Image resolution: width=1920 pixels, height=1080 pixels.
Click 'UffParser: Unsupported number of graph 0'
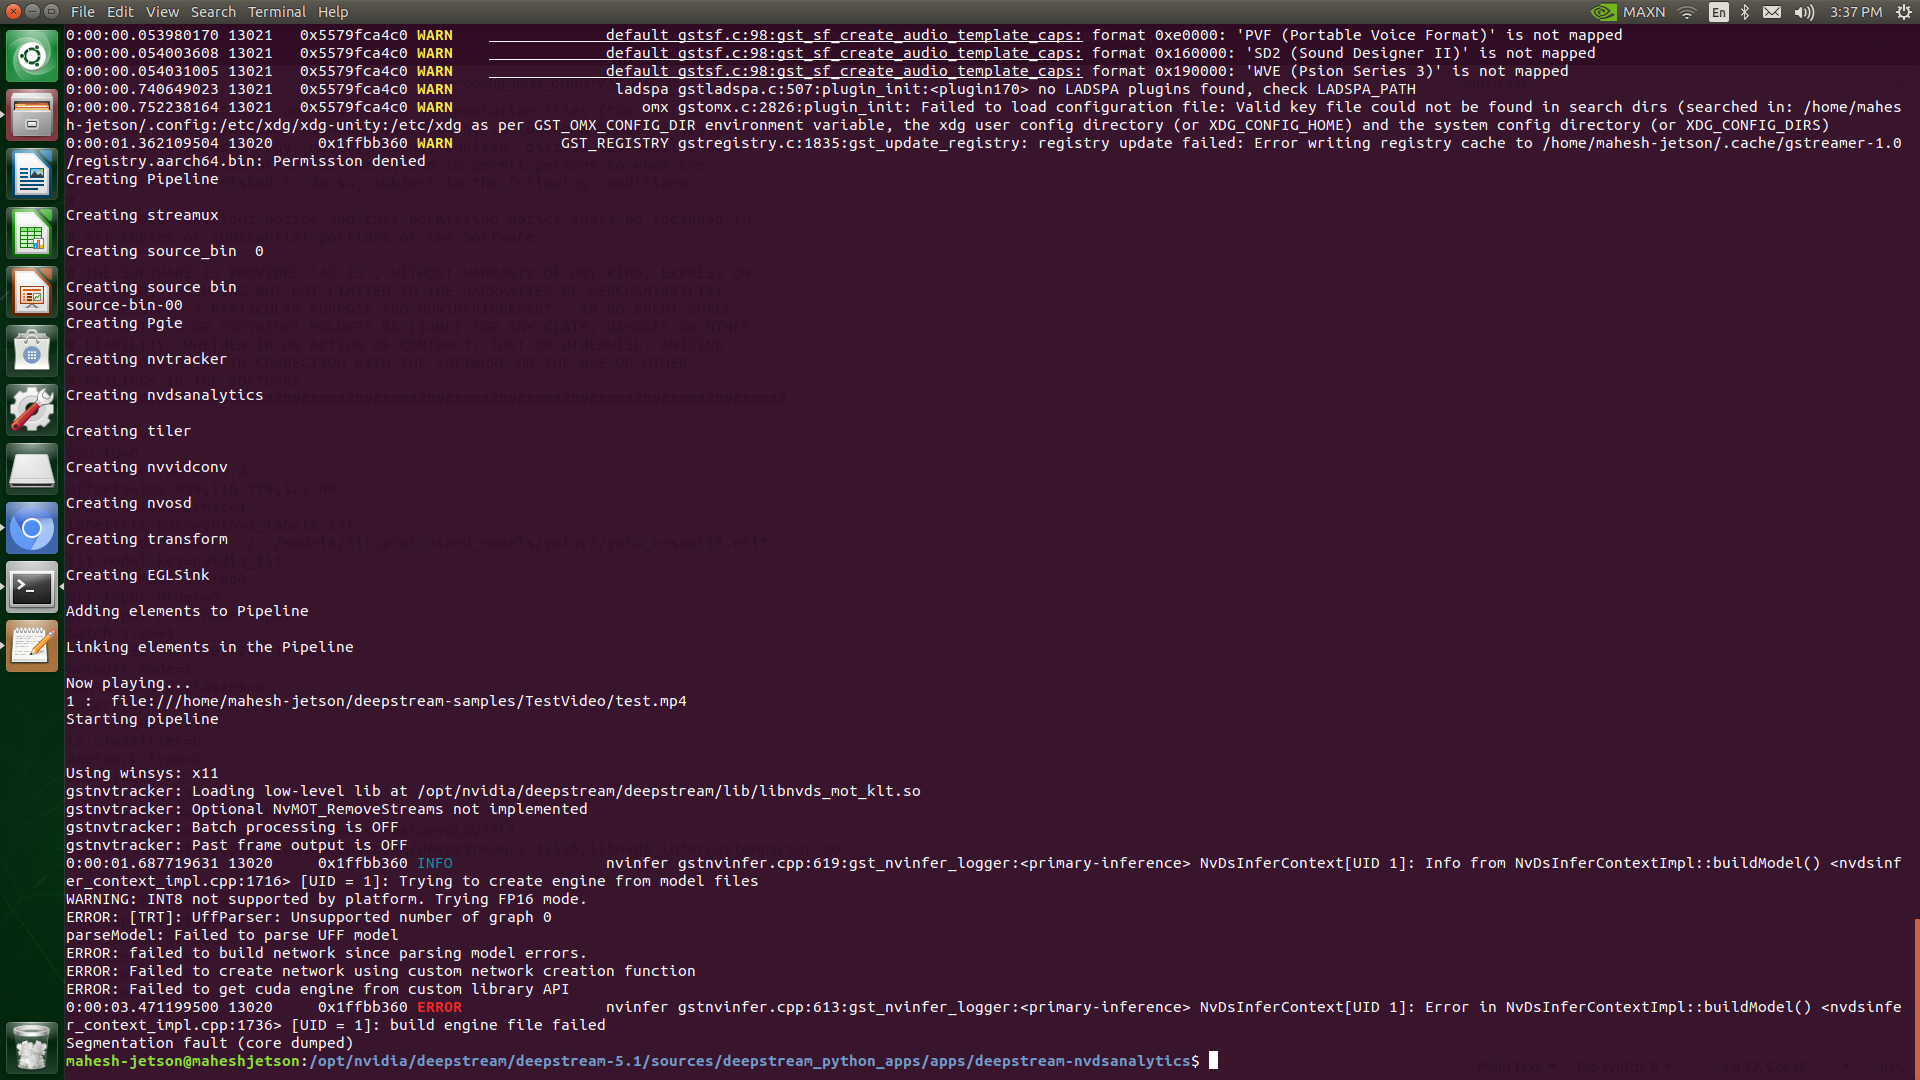pyautogui.click(x=372, y=917)
